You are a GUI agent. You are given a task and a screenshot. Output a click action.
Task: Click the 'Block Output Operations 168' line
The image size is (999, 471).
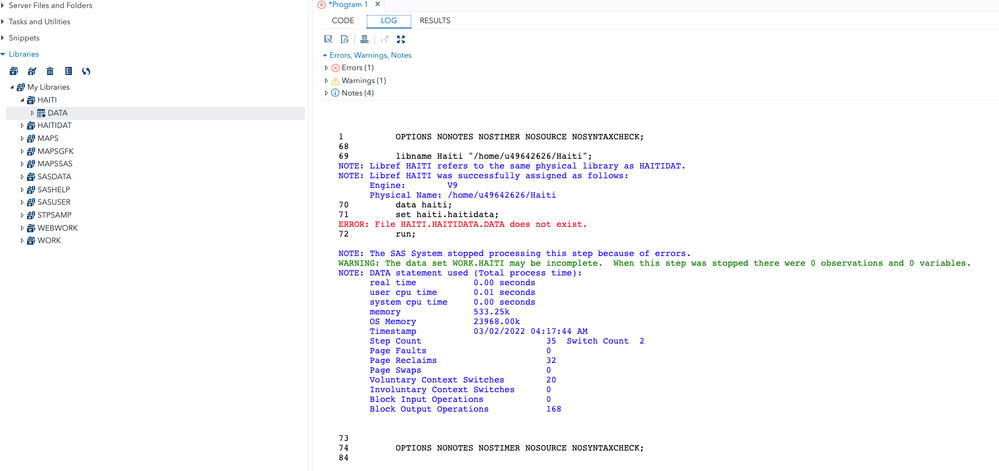click(x=465, y=409)
